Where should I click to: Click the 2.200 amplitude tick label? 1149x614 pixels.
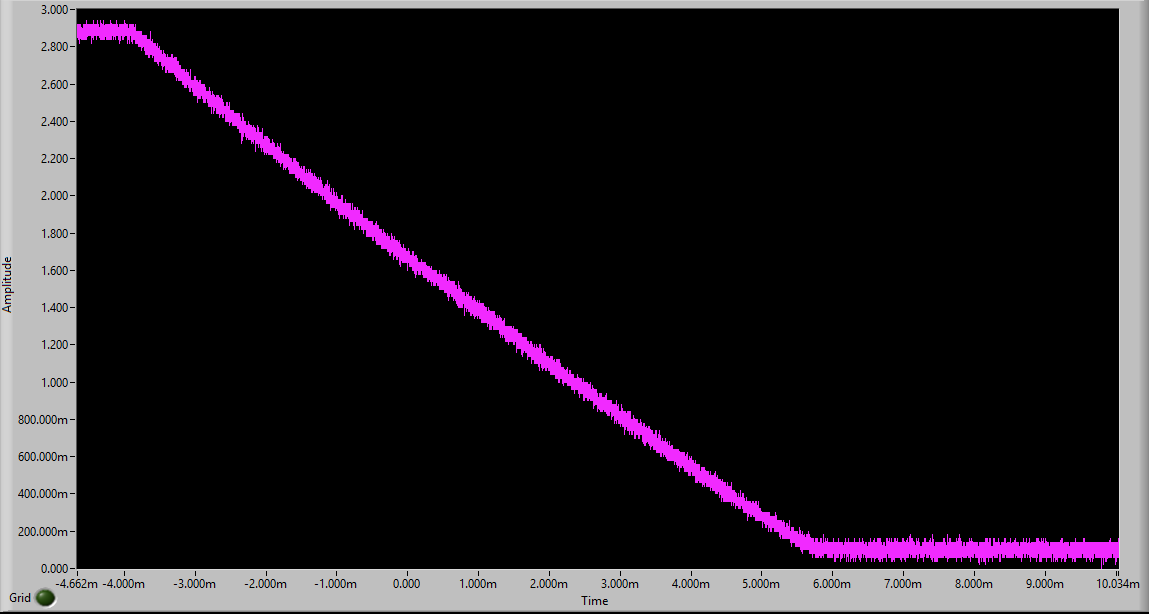click(x=54, y=159)
